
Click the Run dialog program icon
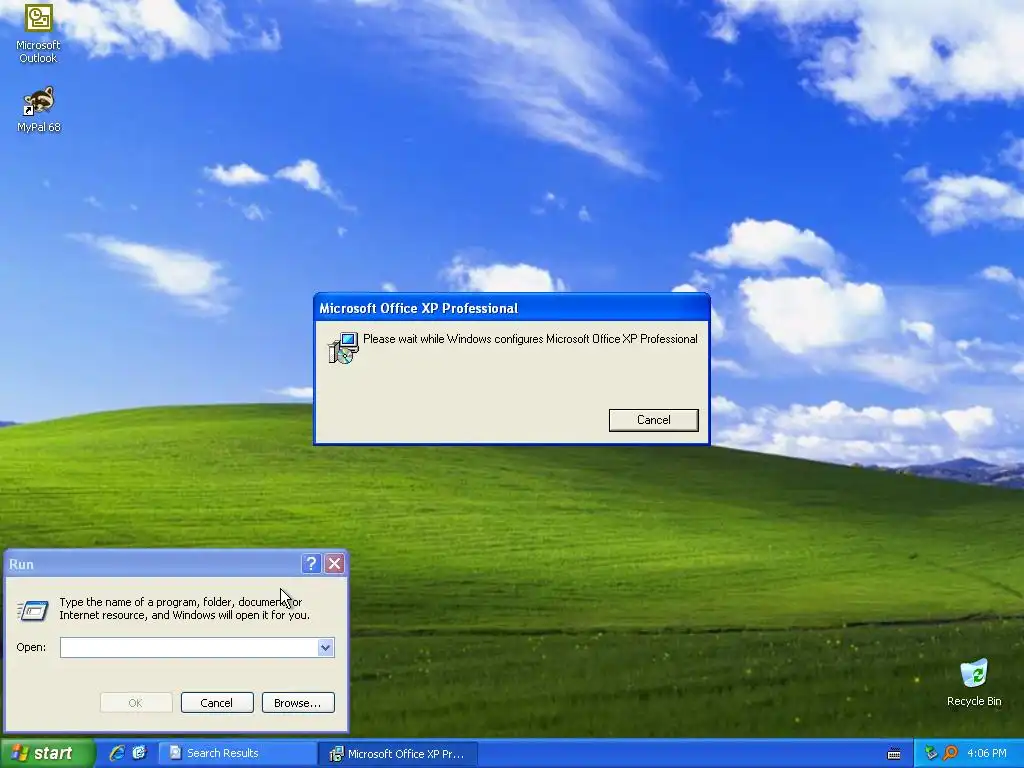(x=33, y=610)
